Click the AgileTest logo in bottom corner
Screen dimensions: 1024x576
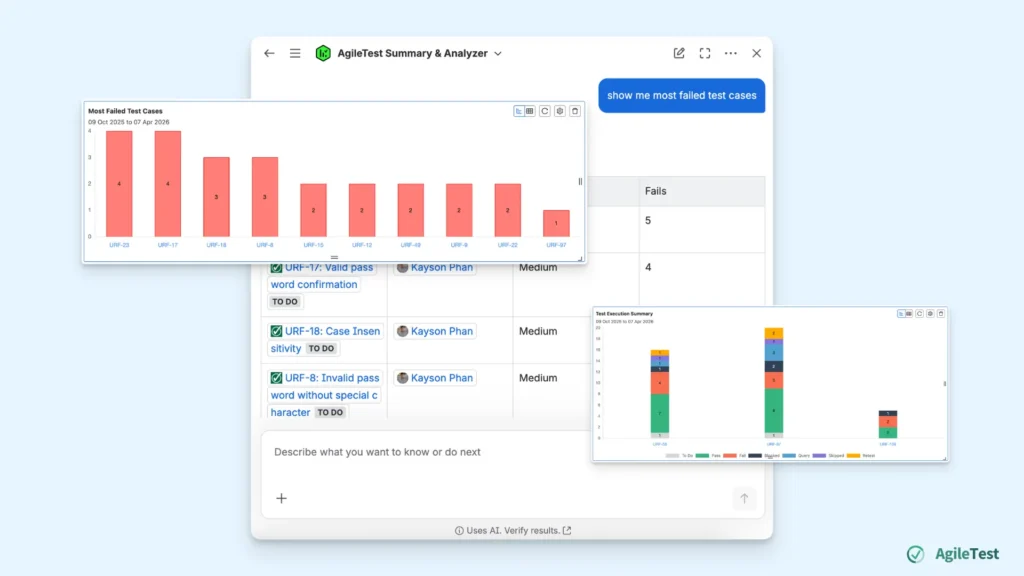coord(953,554)
